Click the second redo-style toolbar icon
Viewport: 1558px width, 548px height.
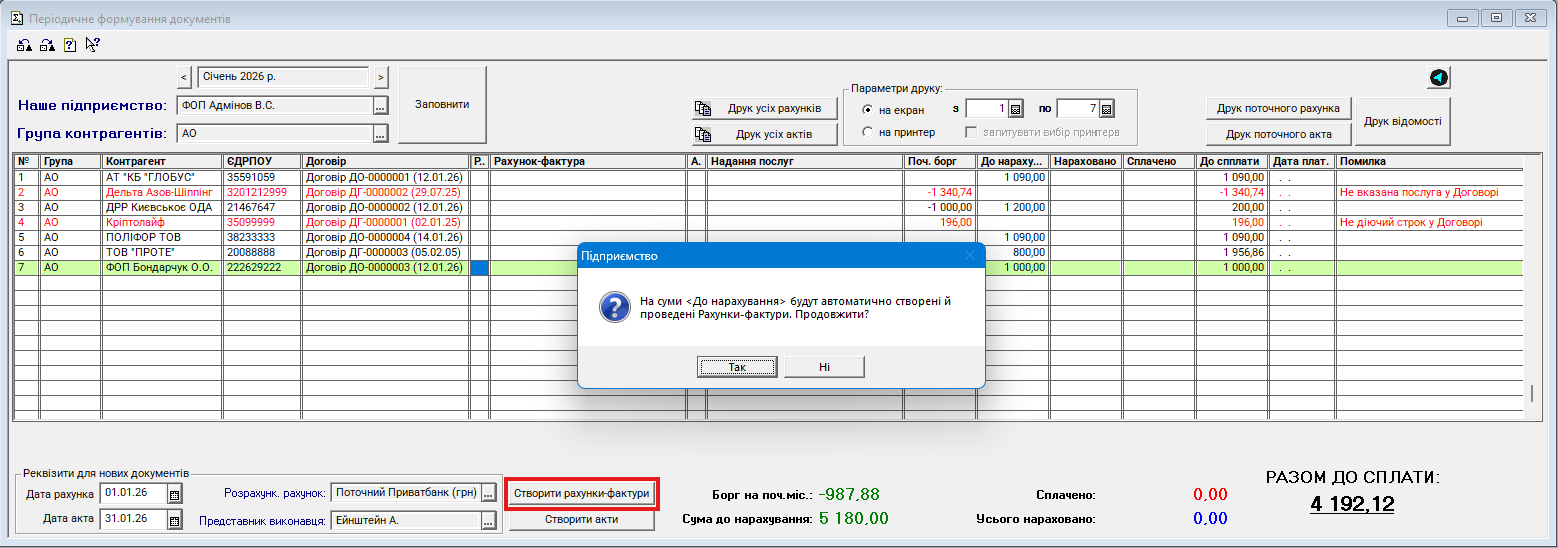[47, 44]
